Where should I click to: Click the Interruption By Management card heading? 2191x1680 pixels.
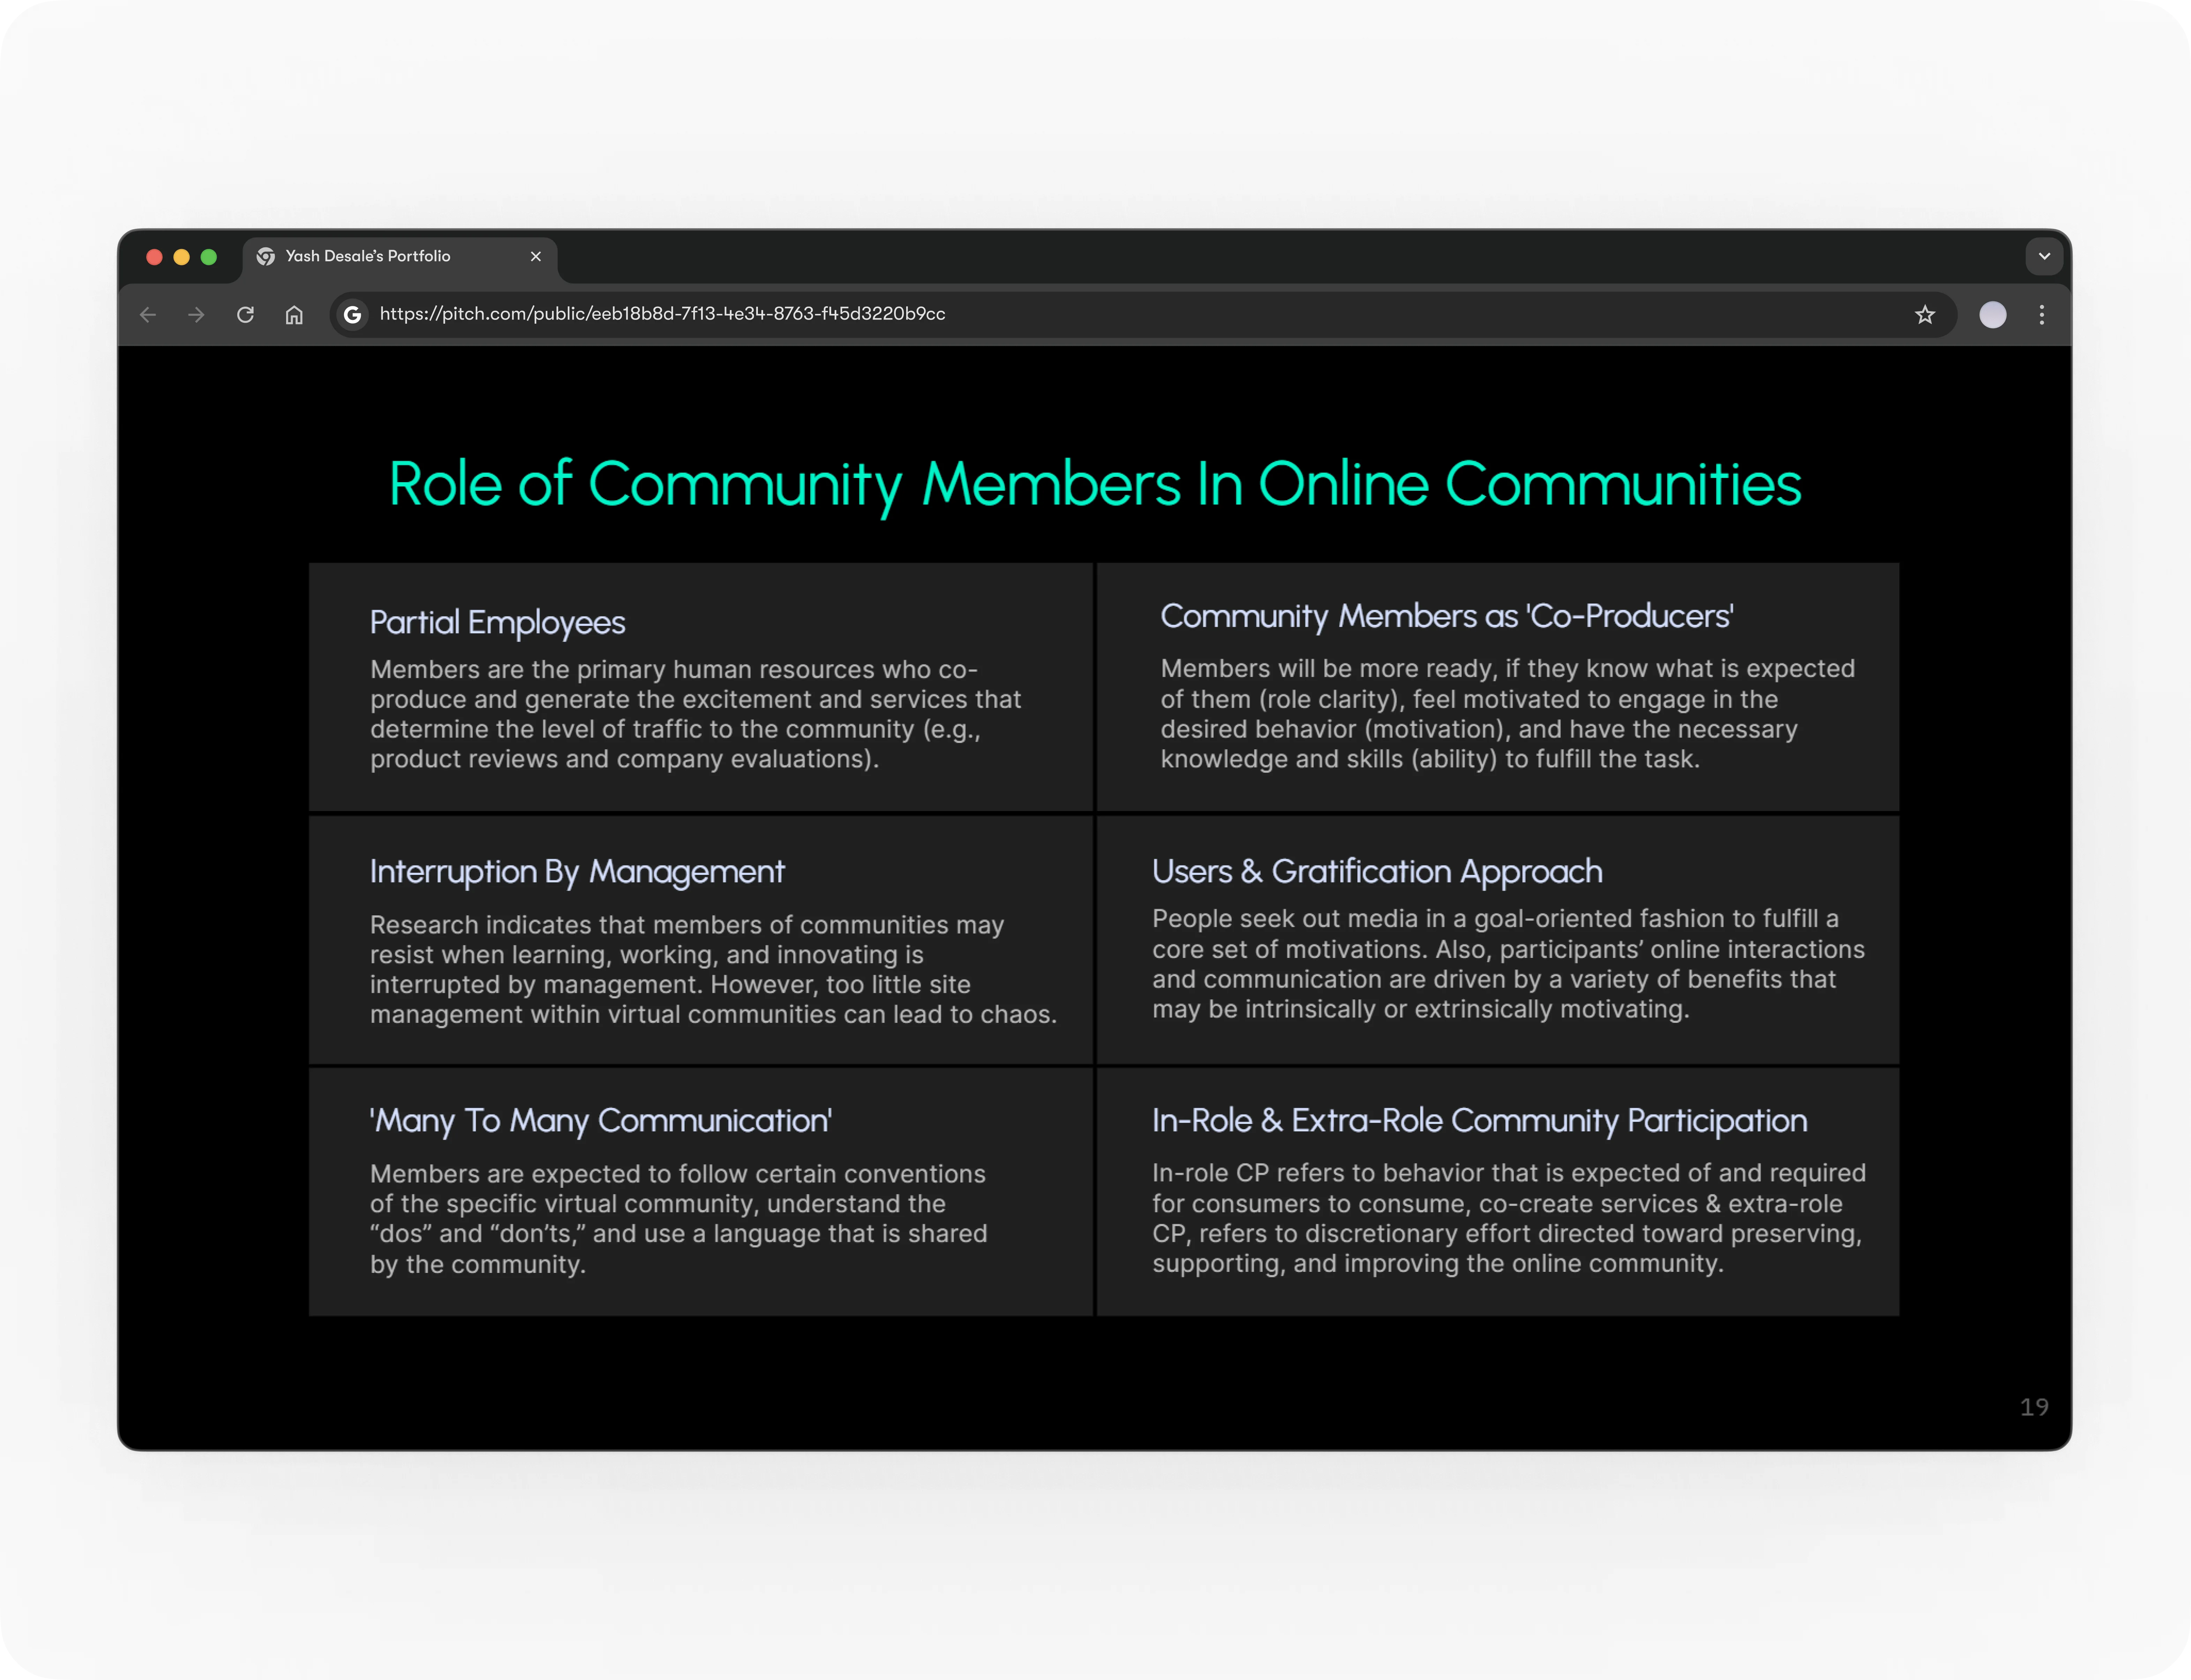(x=577, y=871)
